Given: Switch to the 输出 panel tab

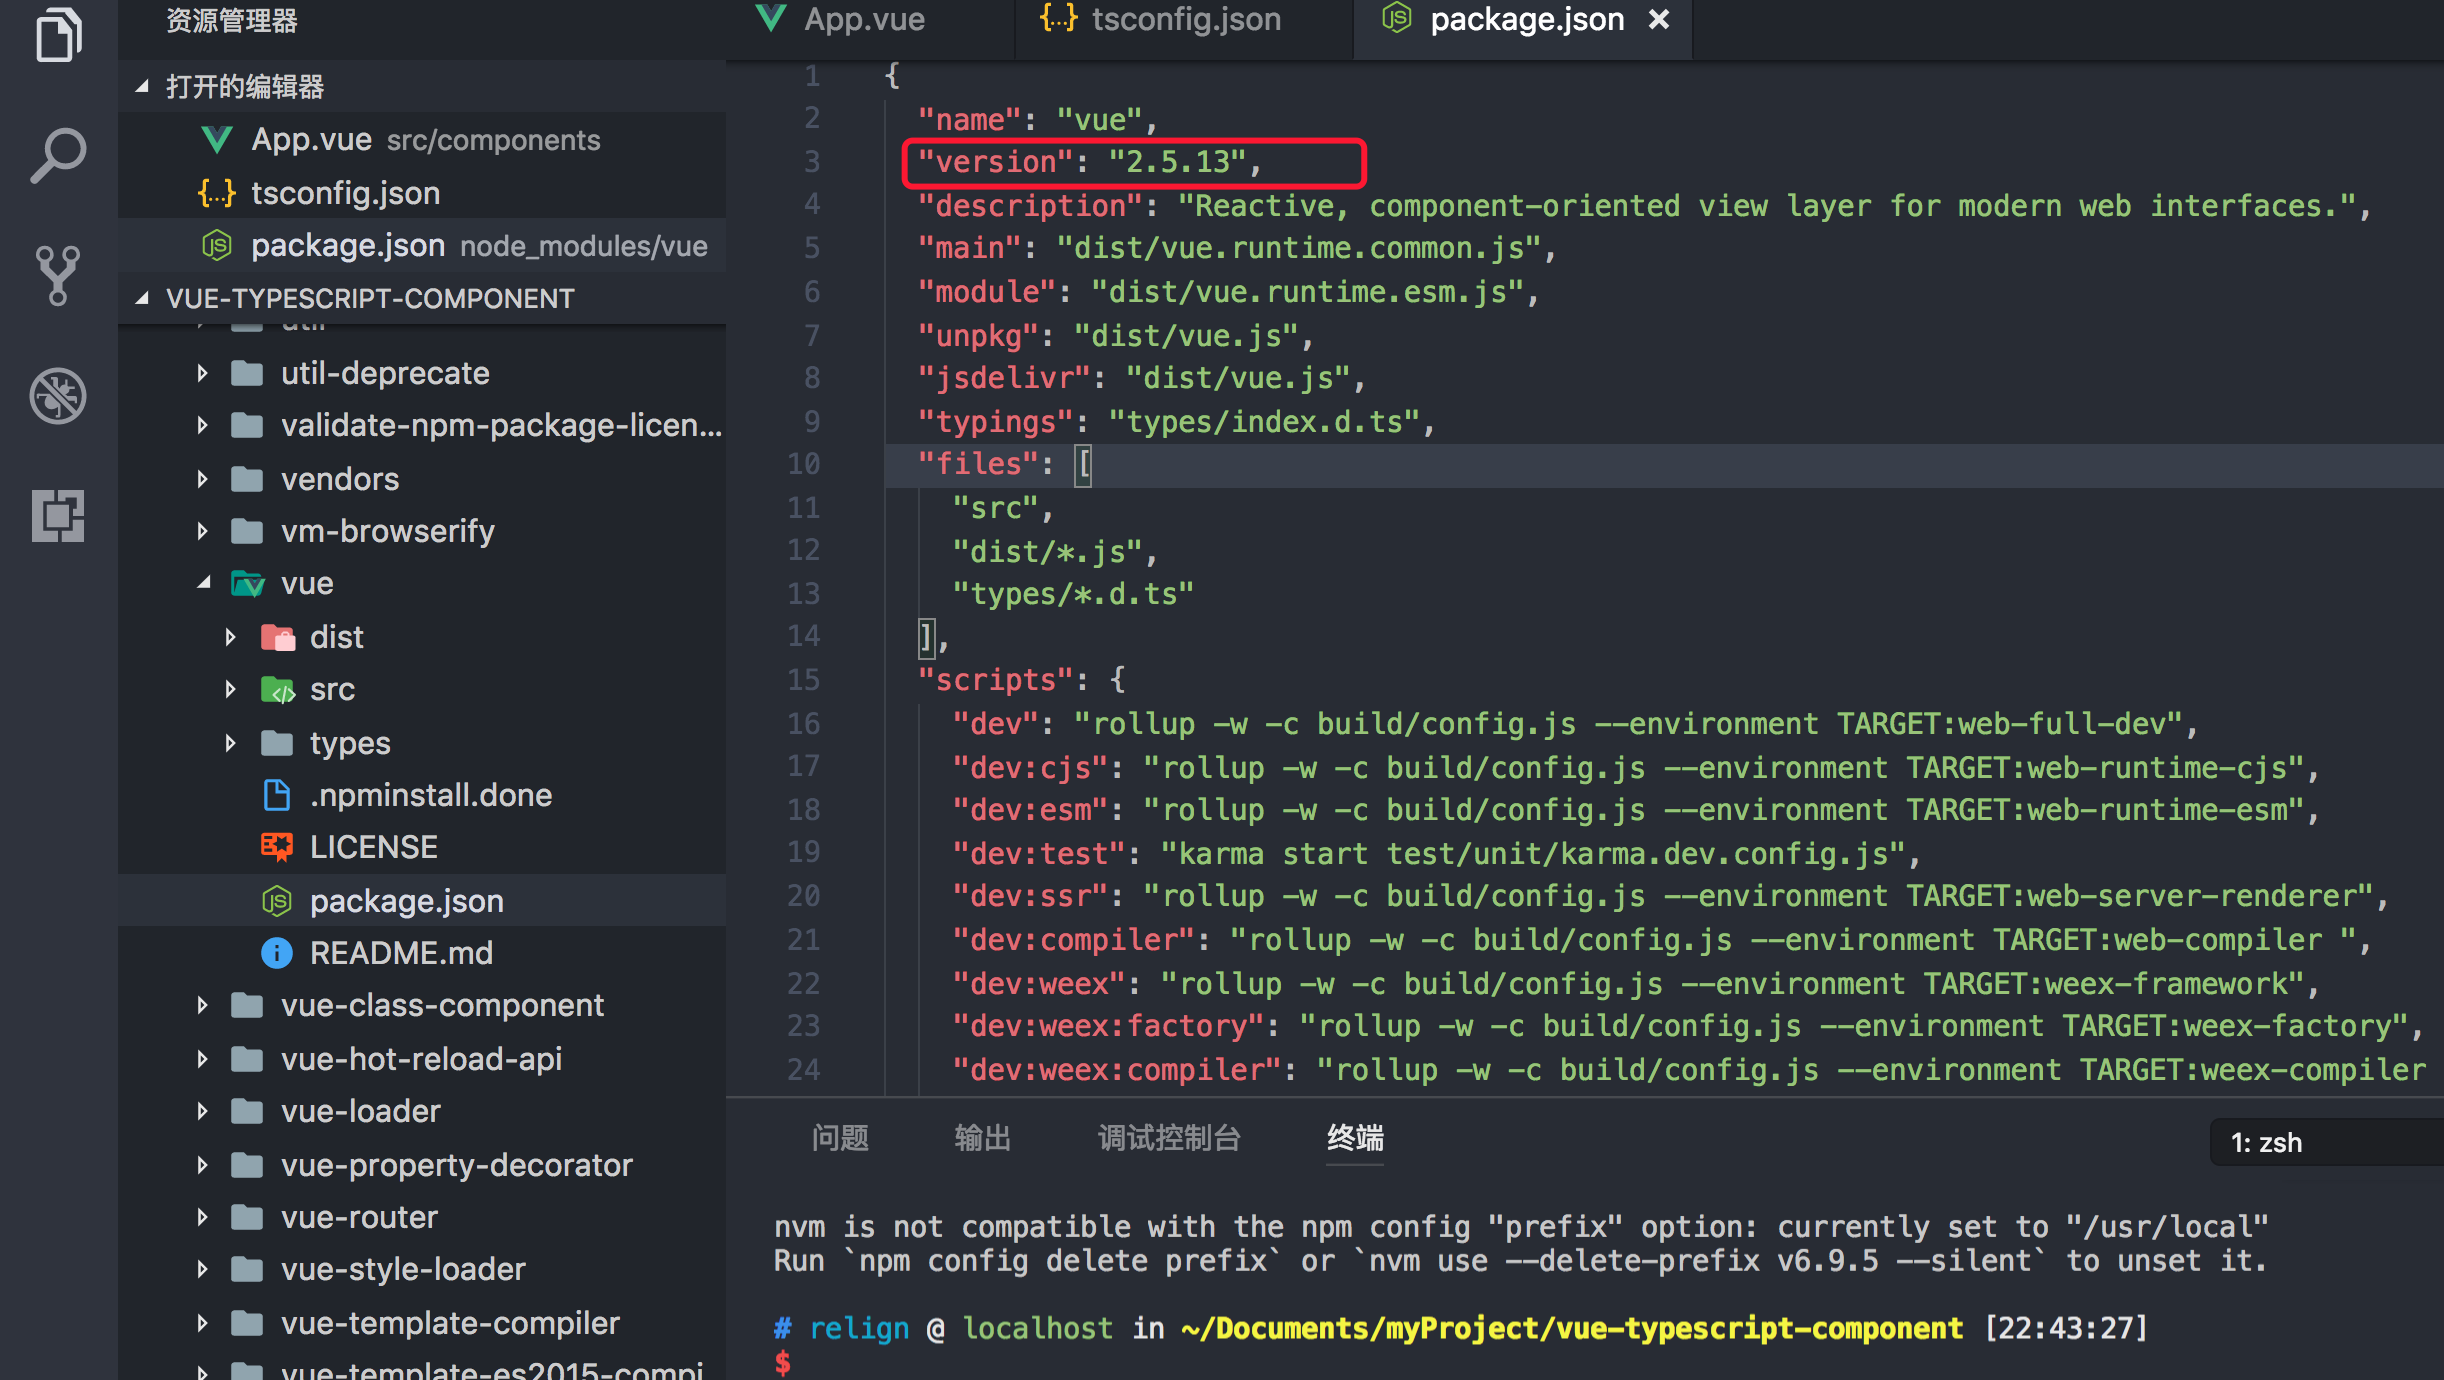Looking at the screenshot, I should [x=982, y=1137].
